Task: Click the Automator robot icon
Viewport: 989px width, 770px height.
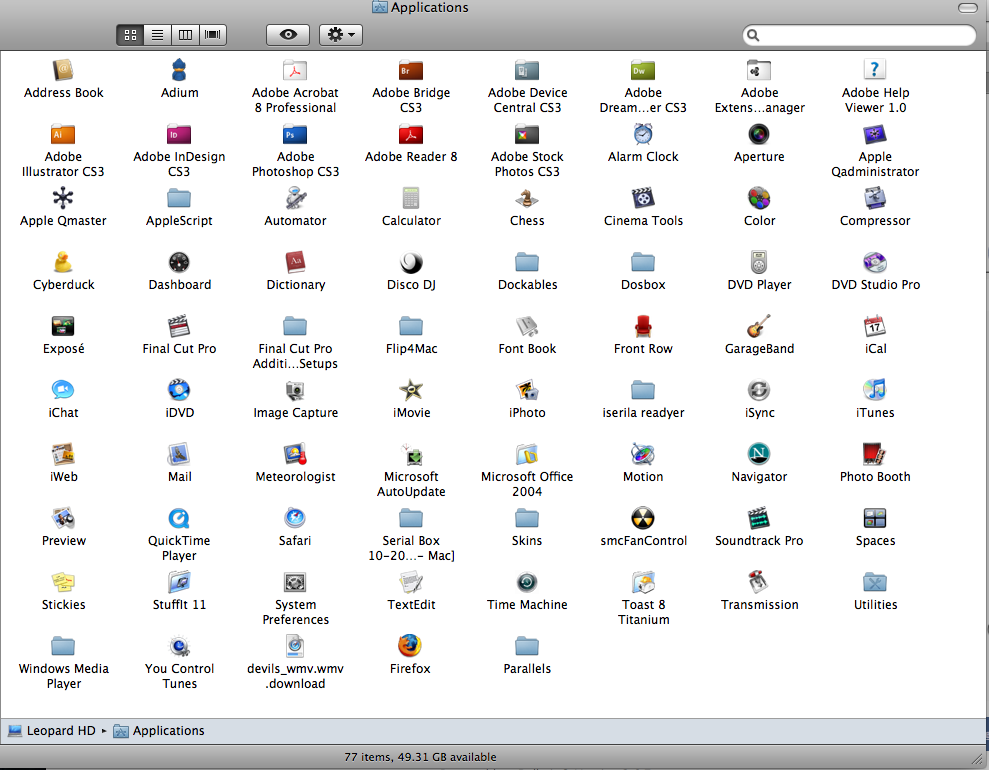Action: (x=295, y=198)
